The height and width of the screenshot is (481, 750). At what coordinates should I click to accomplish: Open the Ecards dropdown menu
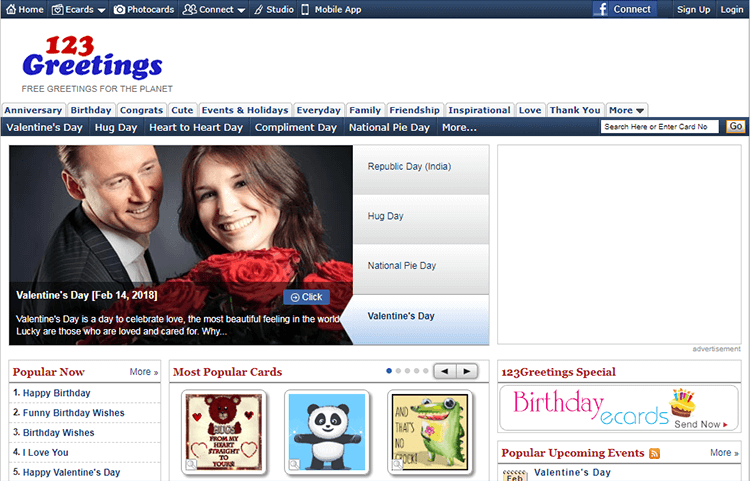pos(78,10)
